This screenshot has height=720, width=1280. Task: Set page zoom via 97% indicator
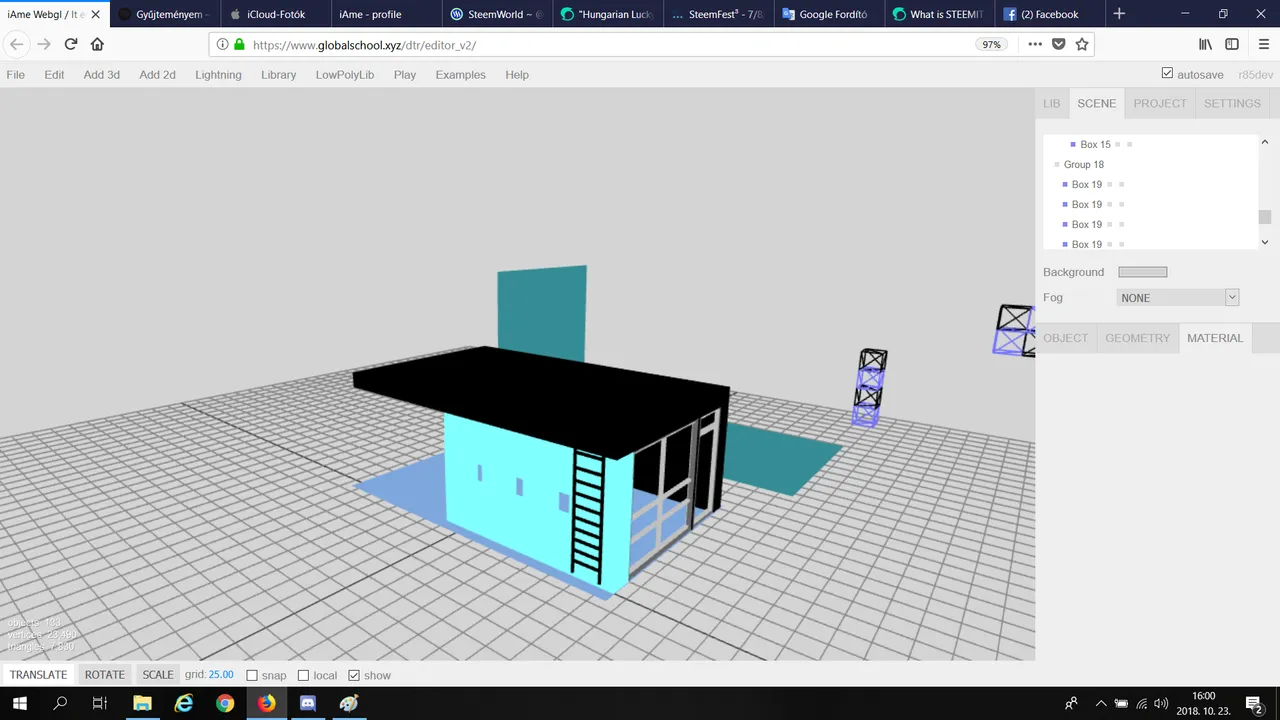point(991,45)
